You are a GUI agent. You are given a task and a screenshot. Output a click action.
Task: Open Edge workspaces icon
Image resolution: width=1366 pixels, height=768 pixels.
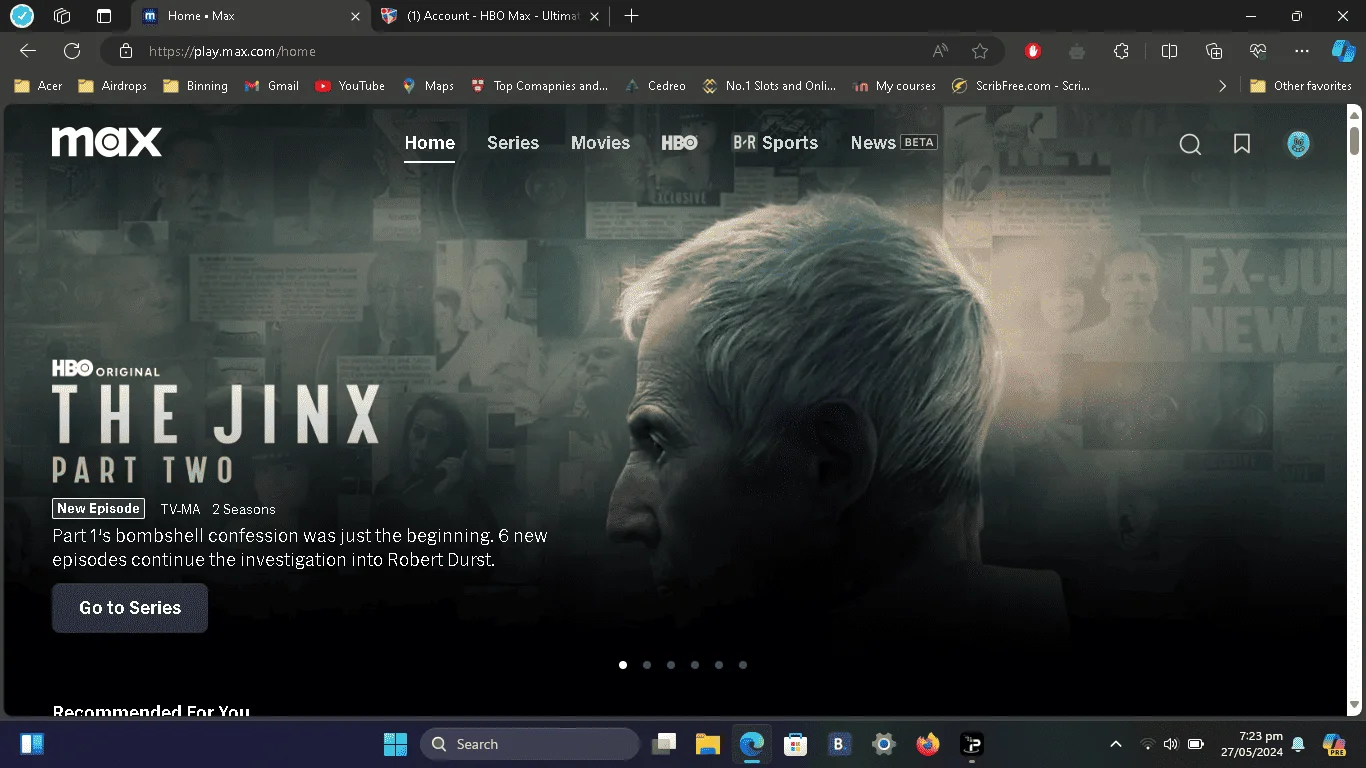(x=62, y=16)
